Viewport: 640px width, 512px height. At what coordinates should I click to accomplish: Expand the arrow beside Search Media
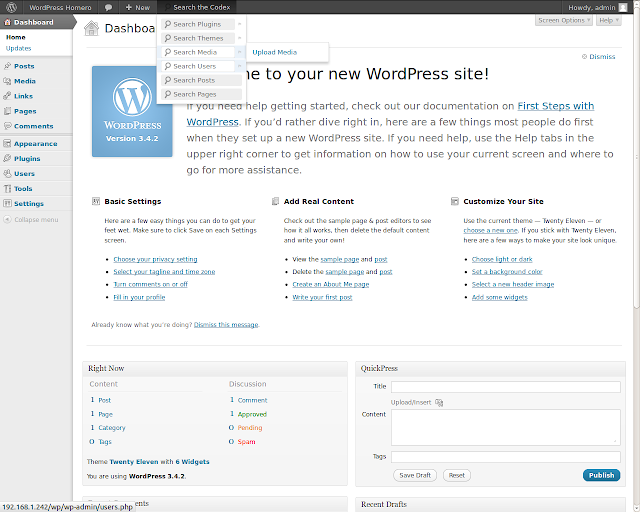(x=240, y=52)
